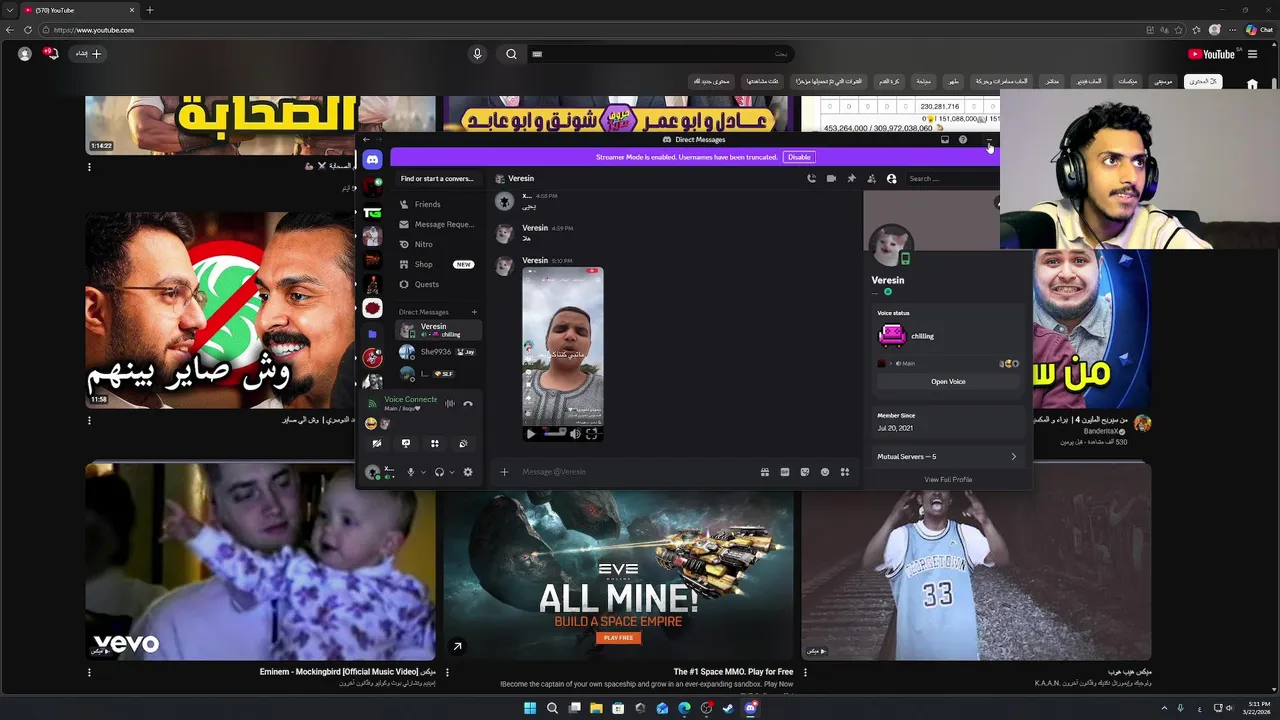This screenshot has width=1280, height=720.
Task: Open Discord user settings gear
Action: 467,472
